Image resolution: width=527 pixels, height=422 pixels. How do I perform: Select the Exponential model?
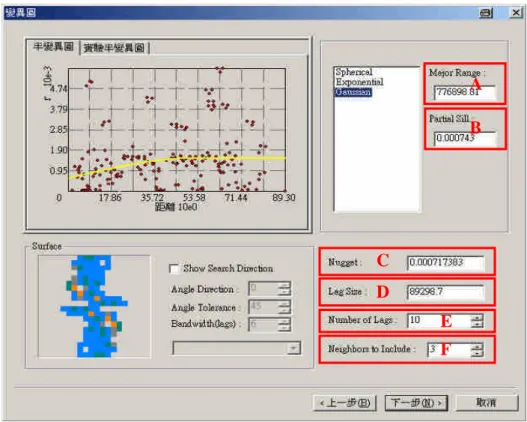tap(359, 82)
